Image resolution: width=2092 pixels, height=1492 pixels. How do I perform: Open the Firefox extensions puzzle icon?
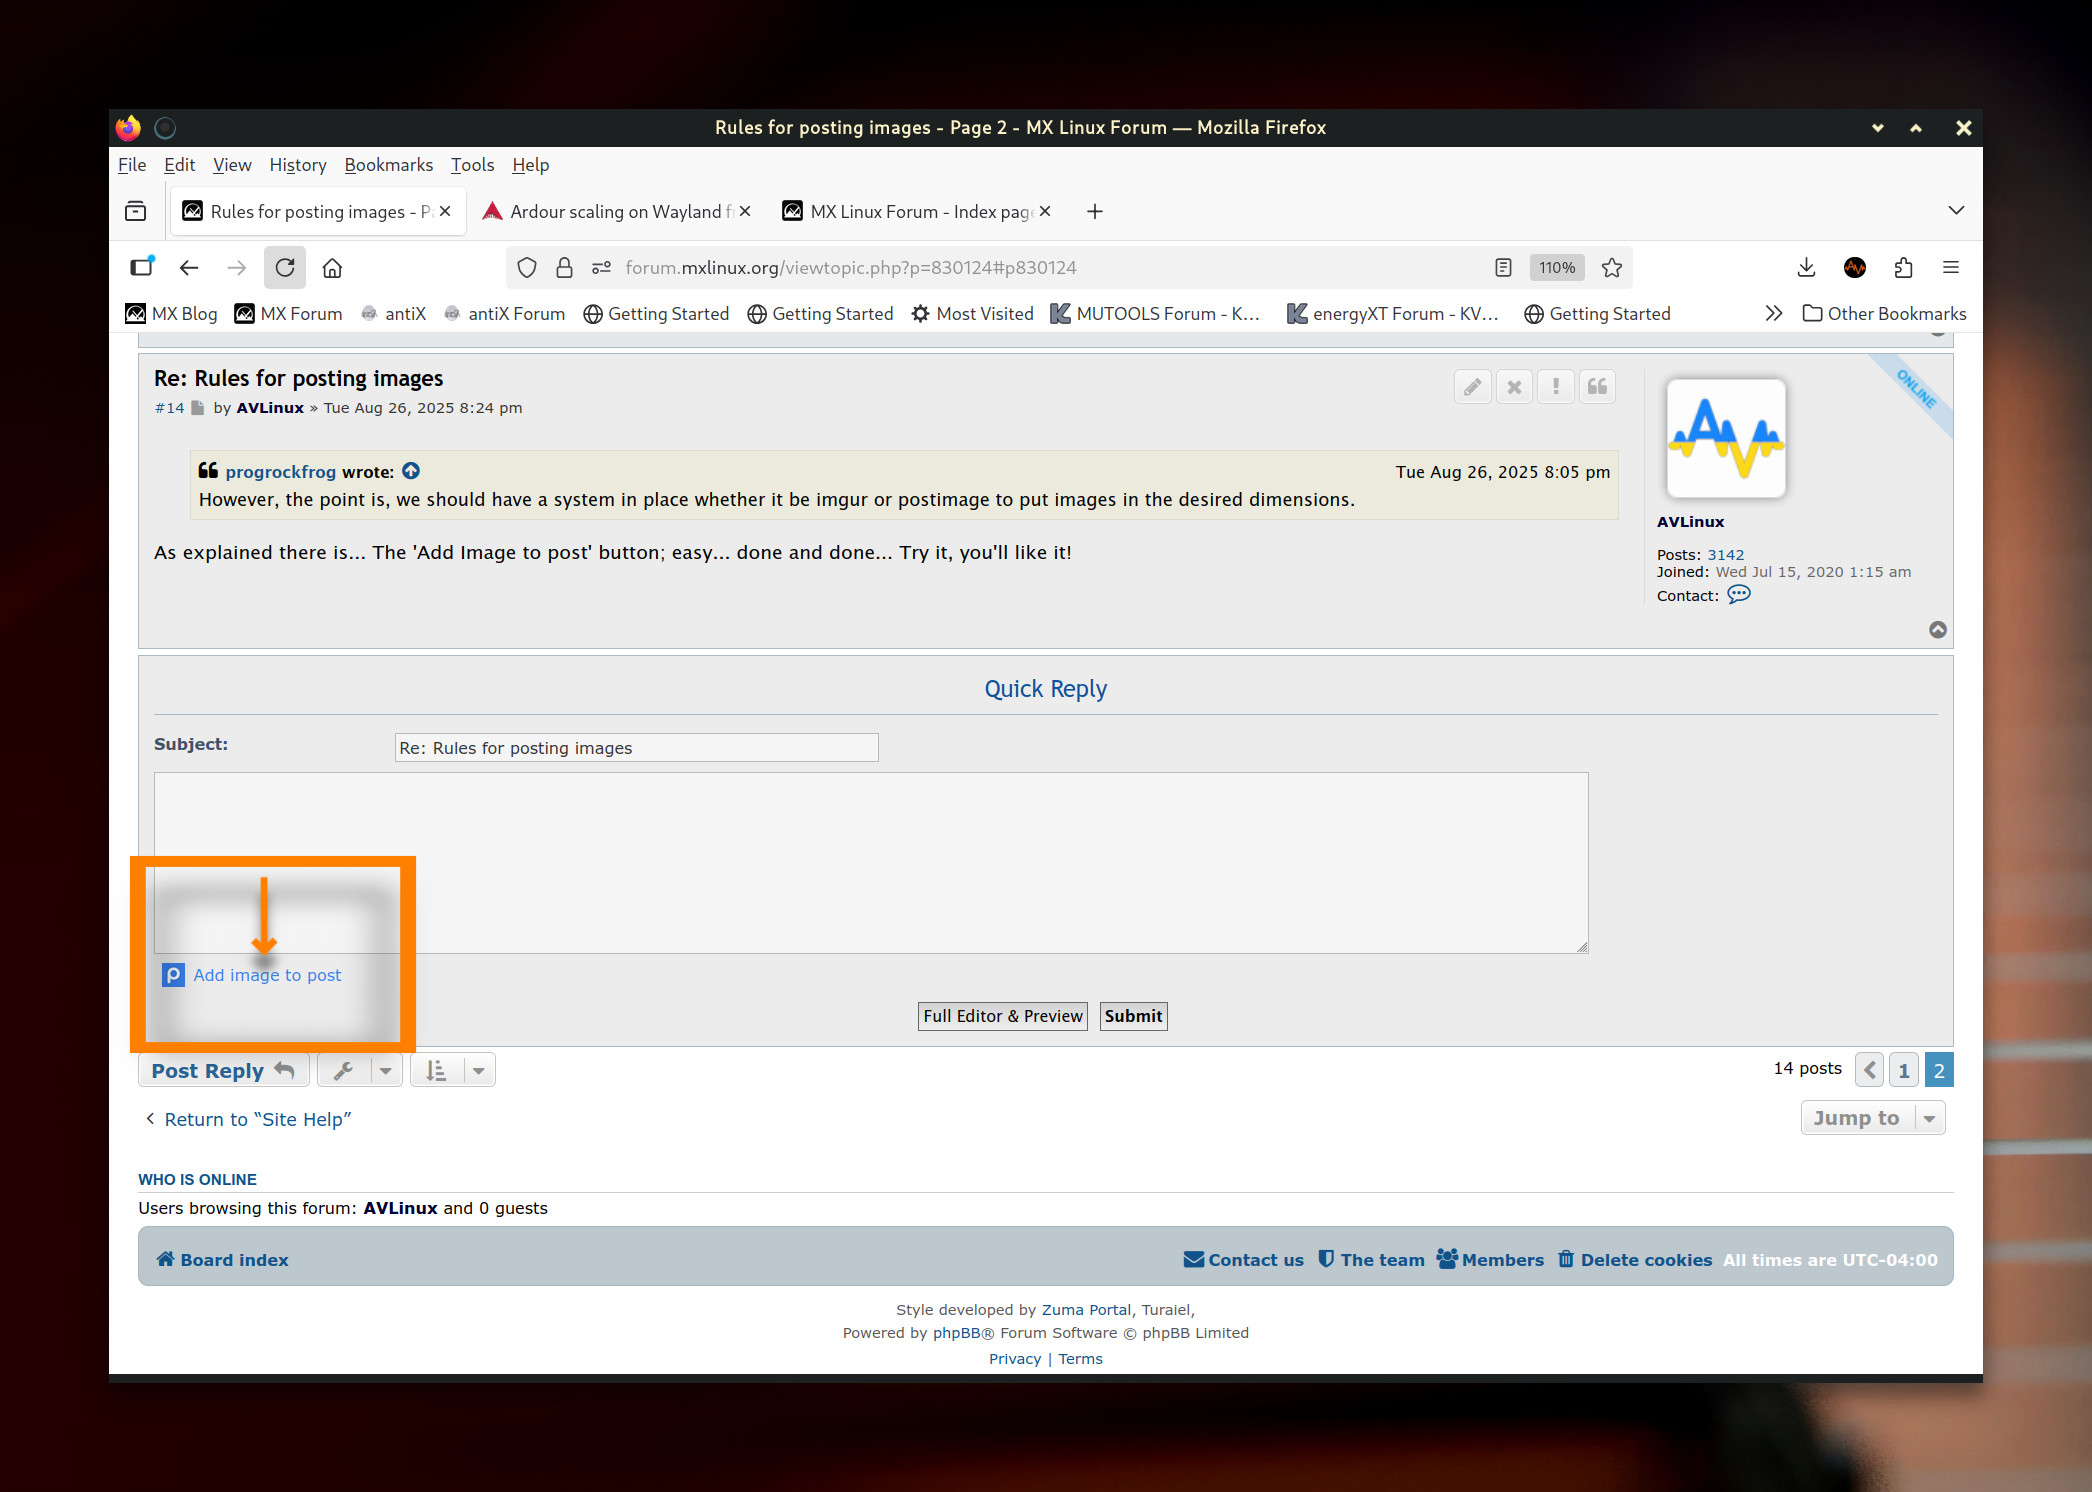coord(1903,268)
